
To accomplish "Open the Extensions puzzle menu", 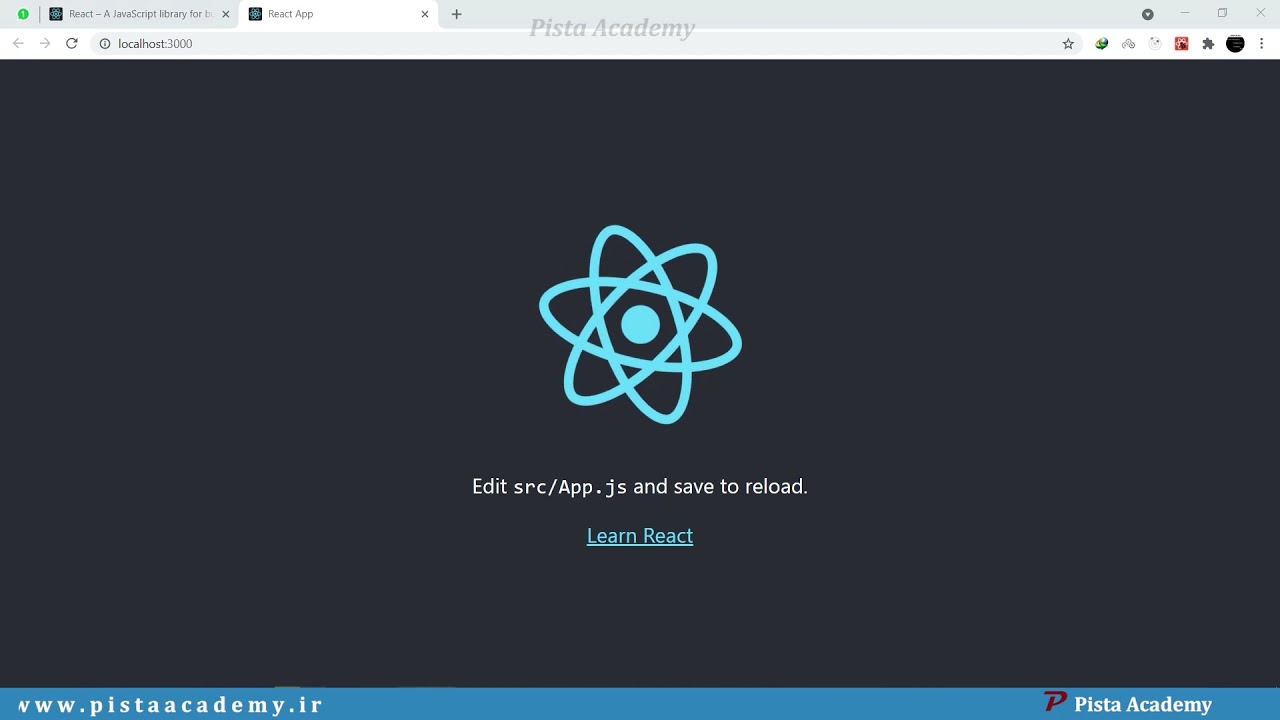I will [1208, 44].
